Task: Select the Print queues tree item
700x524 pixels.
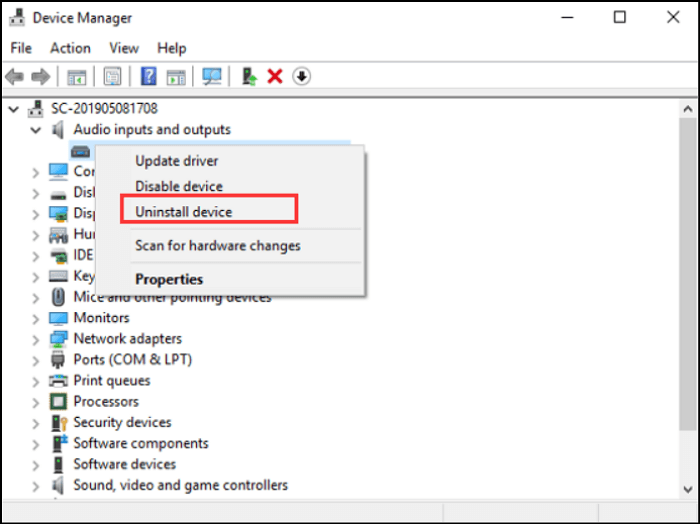Action: click(x=112, y=381)
